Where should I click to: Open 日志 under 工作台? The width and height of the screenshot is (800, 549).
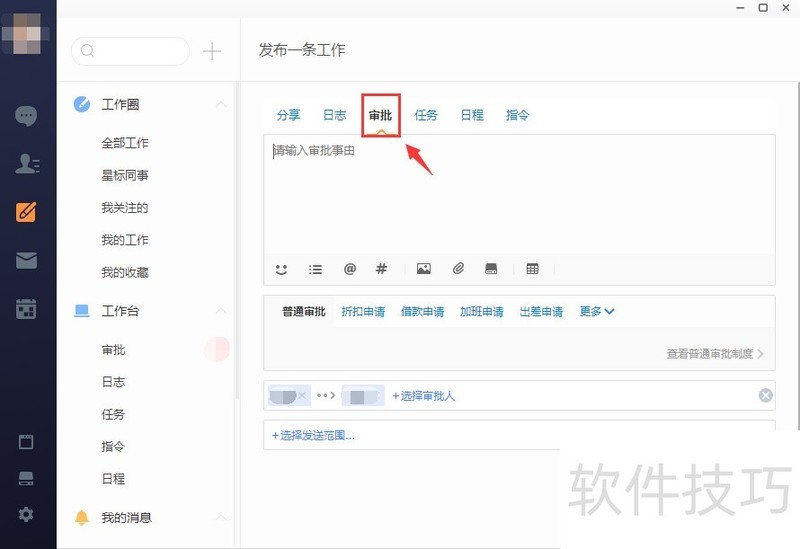coord(113,382)
